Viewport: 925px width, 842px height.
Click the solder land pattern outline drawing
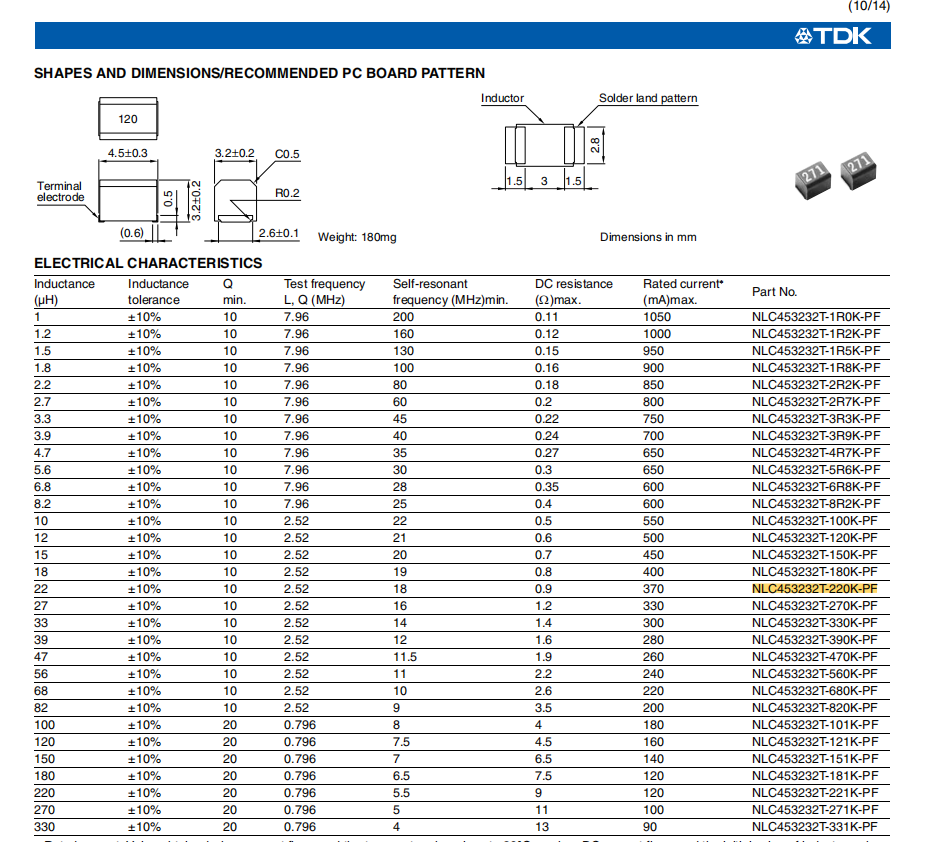click(x=544, y=145)
